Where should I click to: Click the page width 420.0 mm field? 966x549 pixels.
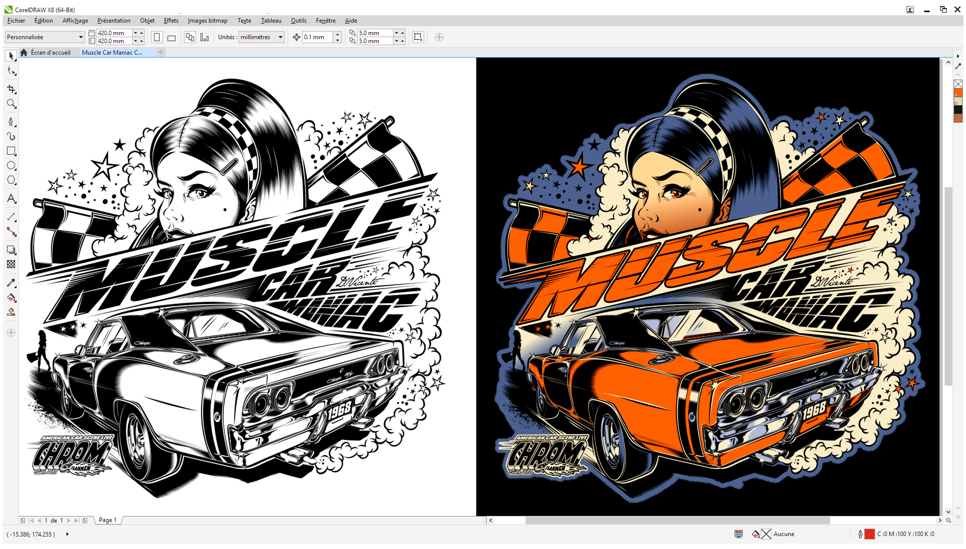pos(114,33)
